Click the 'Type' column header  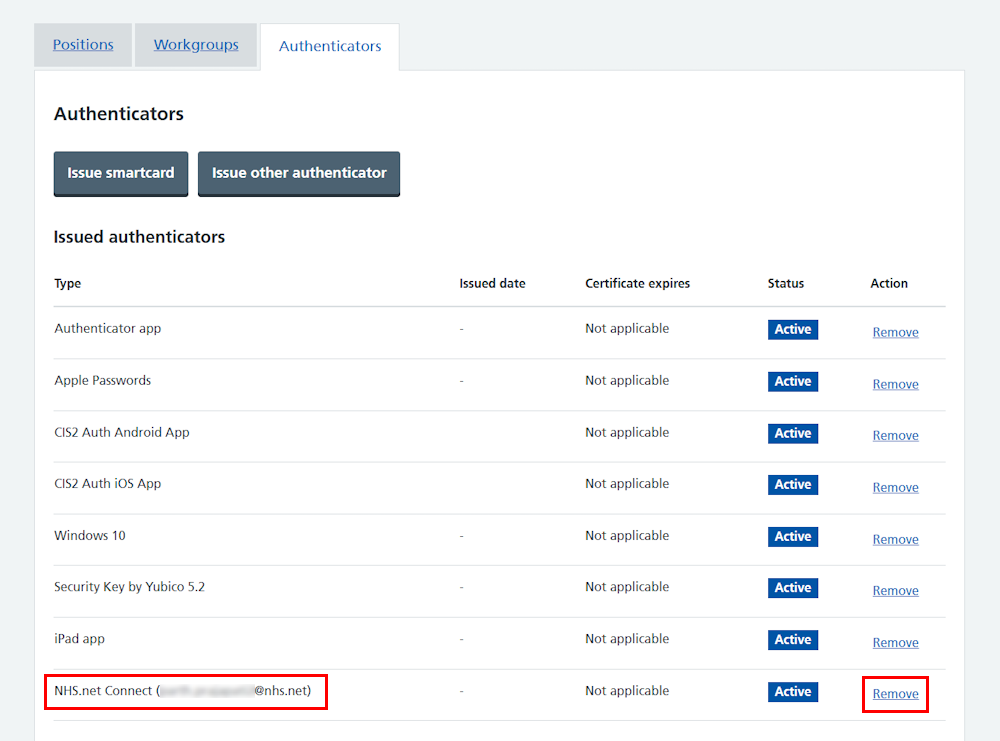tap(68, 283)
